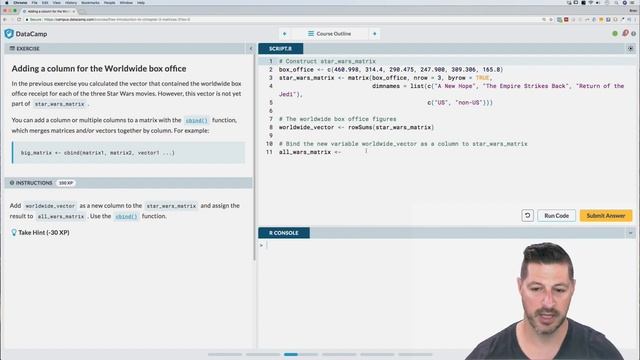This screenshot has width=640, height=360.
Task: Click the '# Construct star_wars_matrix' comment on line 1
Action: pos(327,62)
